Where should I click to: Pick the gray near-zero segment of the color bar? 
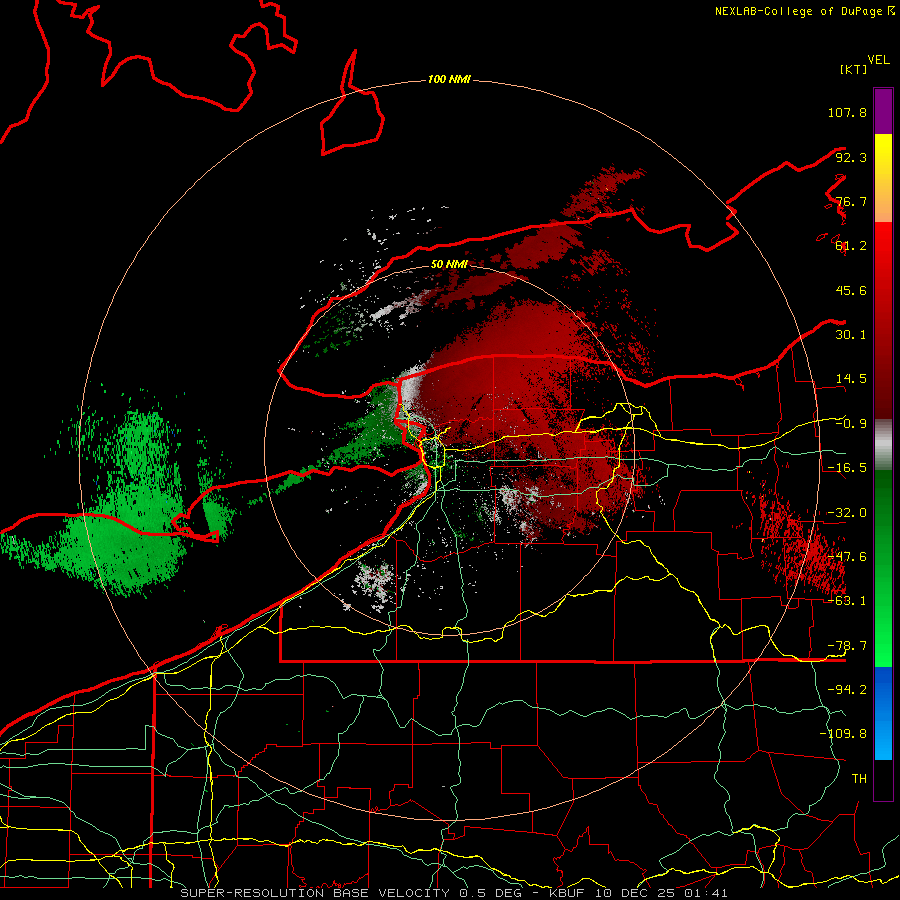pyautogui.click(x=883, y=445)
